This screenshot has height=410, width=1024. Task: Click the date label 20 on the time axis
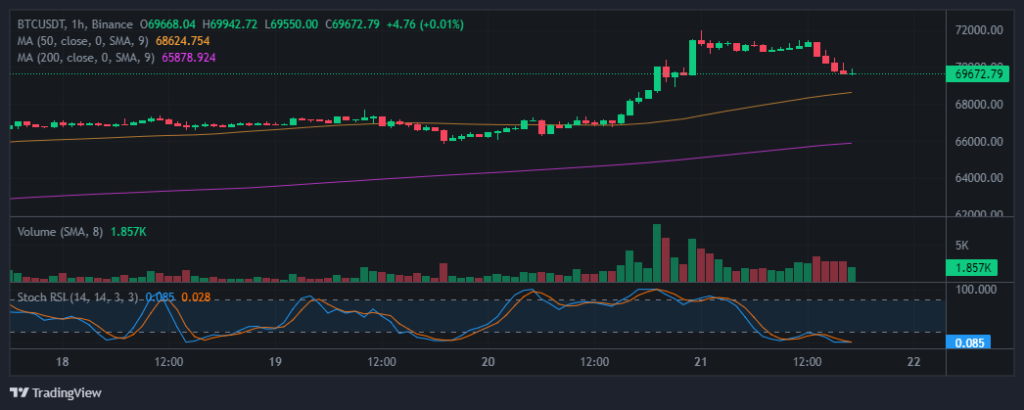pyautogui.click(x=488, y=362)
